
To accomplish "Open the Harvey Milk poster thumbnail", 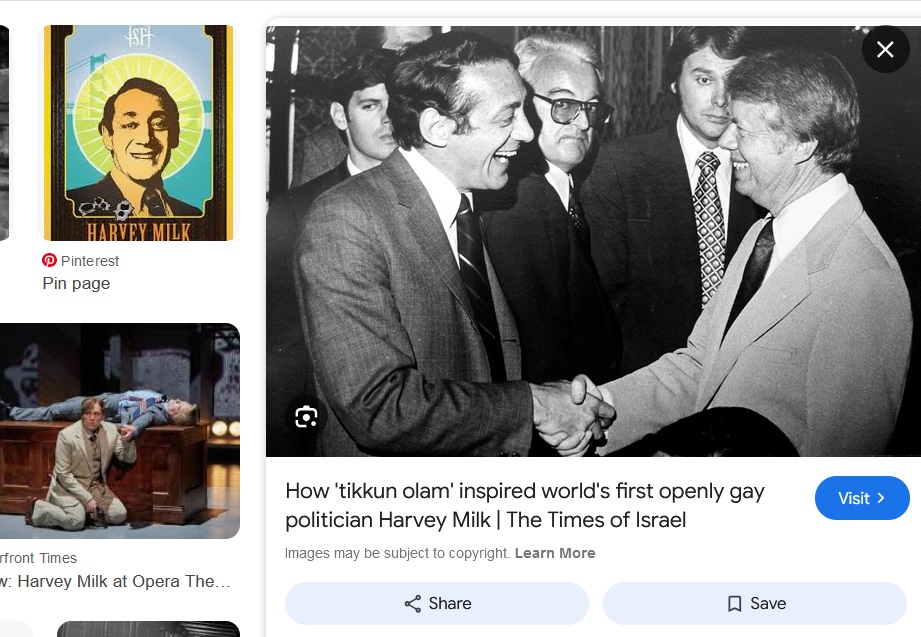I will [x=138, y=133].
